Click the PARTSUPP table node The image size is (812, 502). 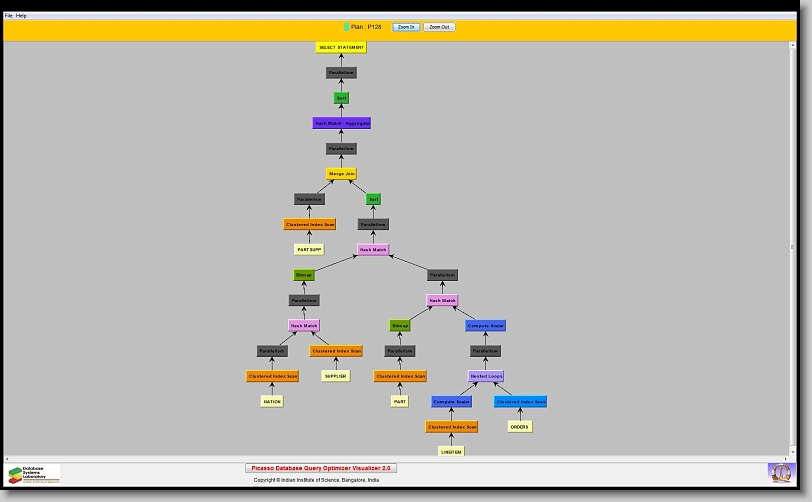click(x=309, y=250)
